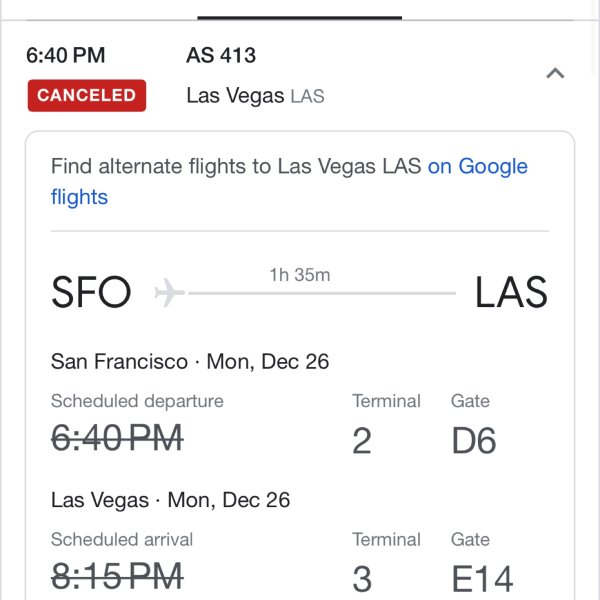Select the active tab underline at top
Image resolution: width=600 pixels, height=600 pixels.
(300, 18)
